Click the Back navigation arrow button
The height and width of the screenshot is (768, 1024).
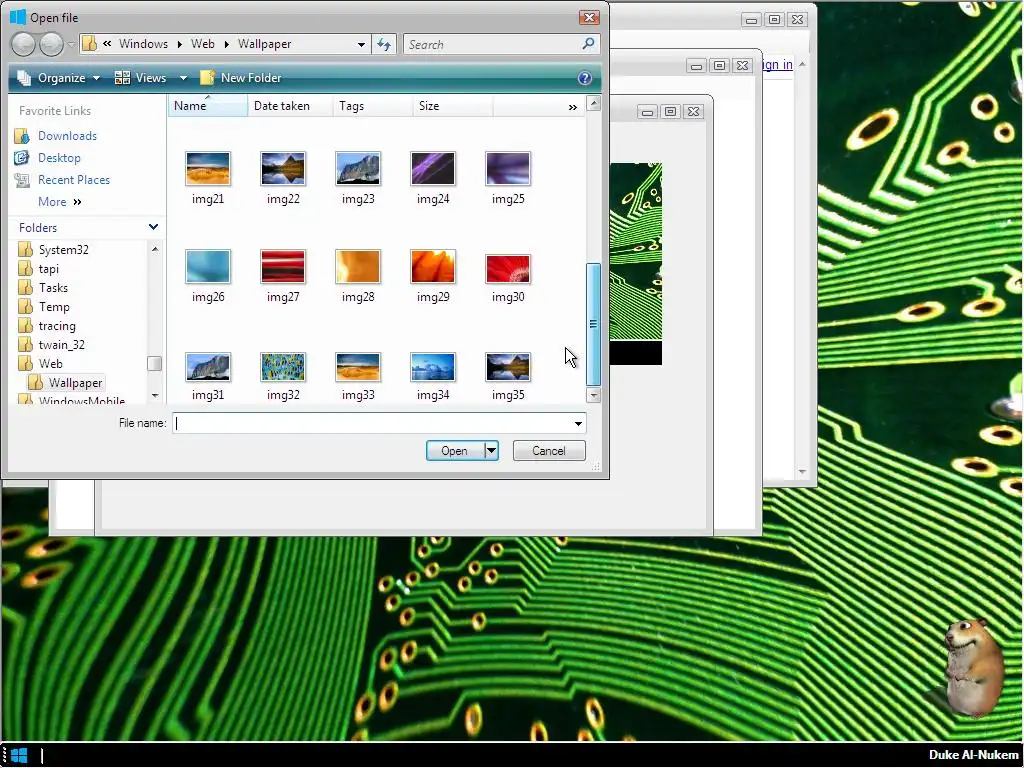coord(23,44)
